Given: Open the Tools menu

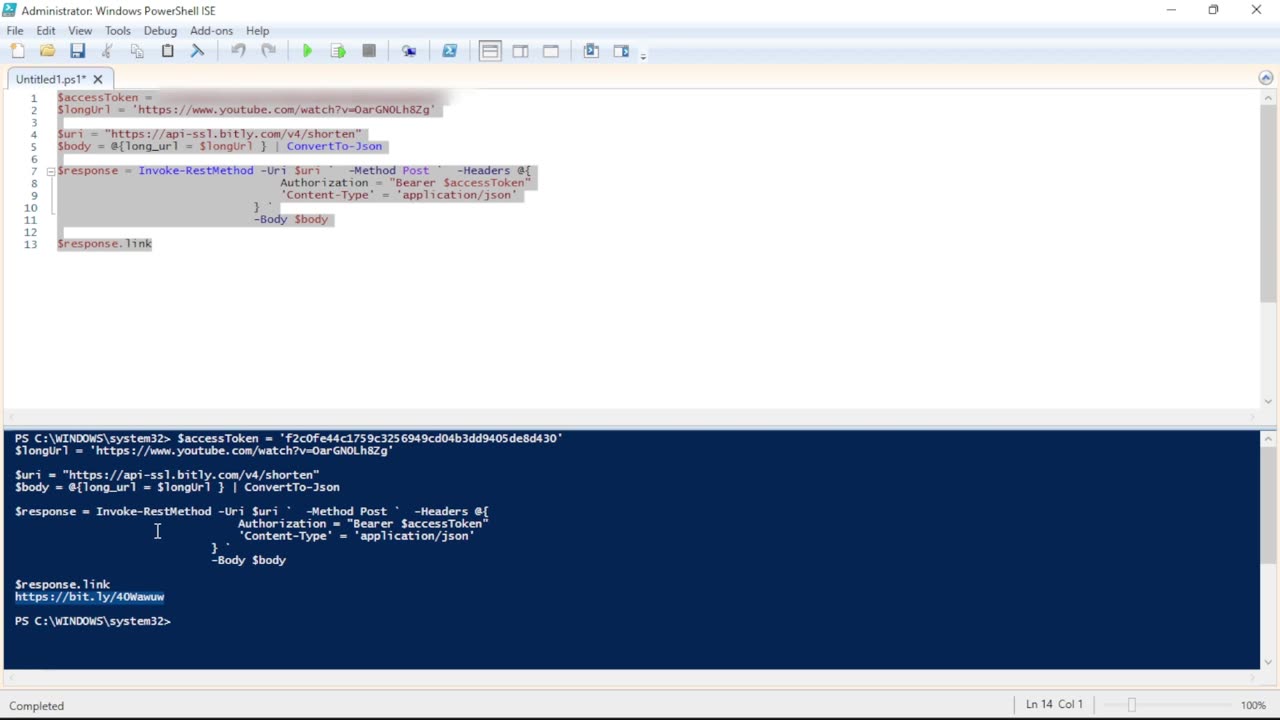Looking at the screenshot, I should coord(118,31).
